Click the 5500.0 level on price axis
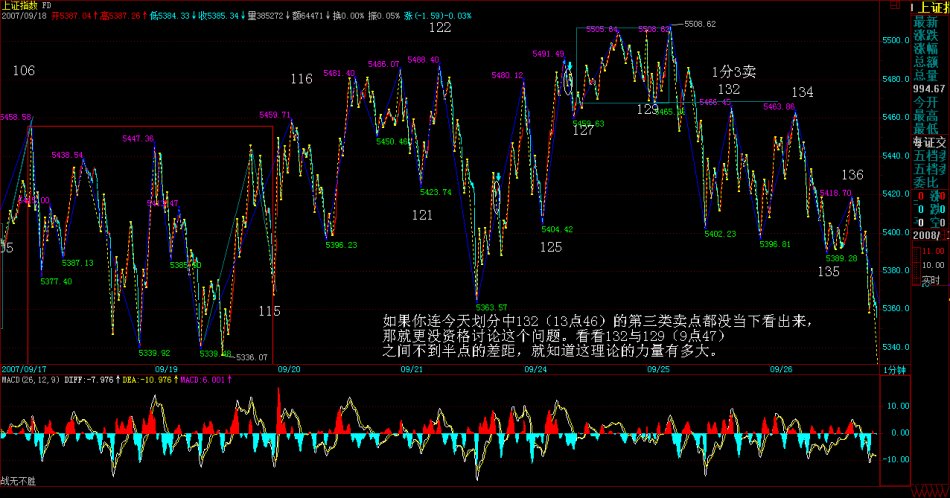 pyautogui.click(x=896, y=41)
